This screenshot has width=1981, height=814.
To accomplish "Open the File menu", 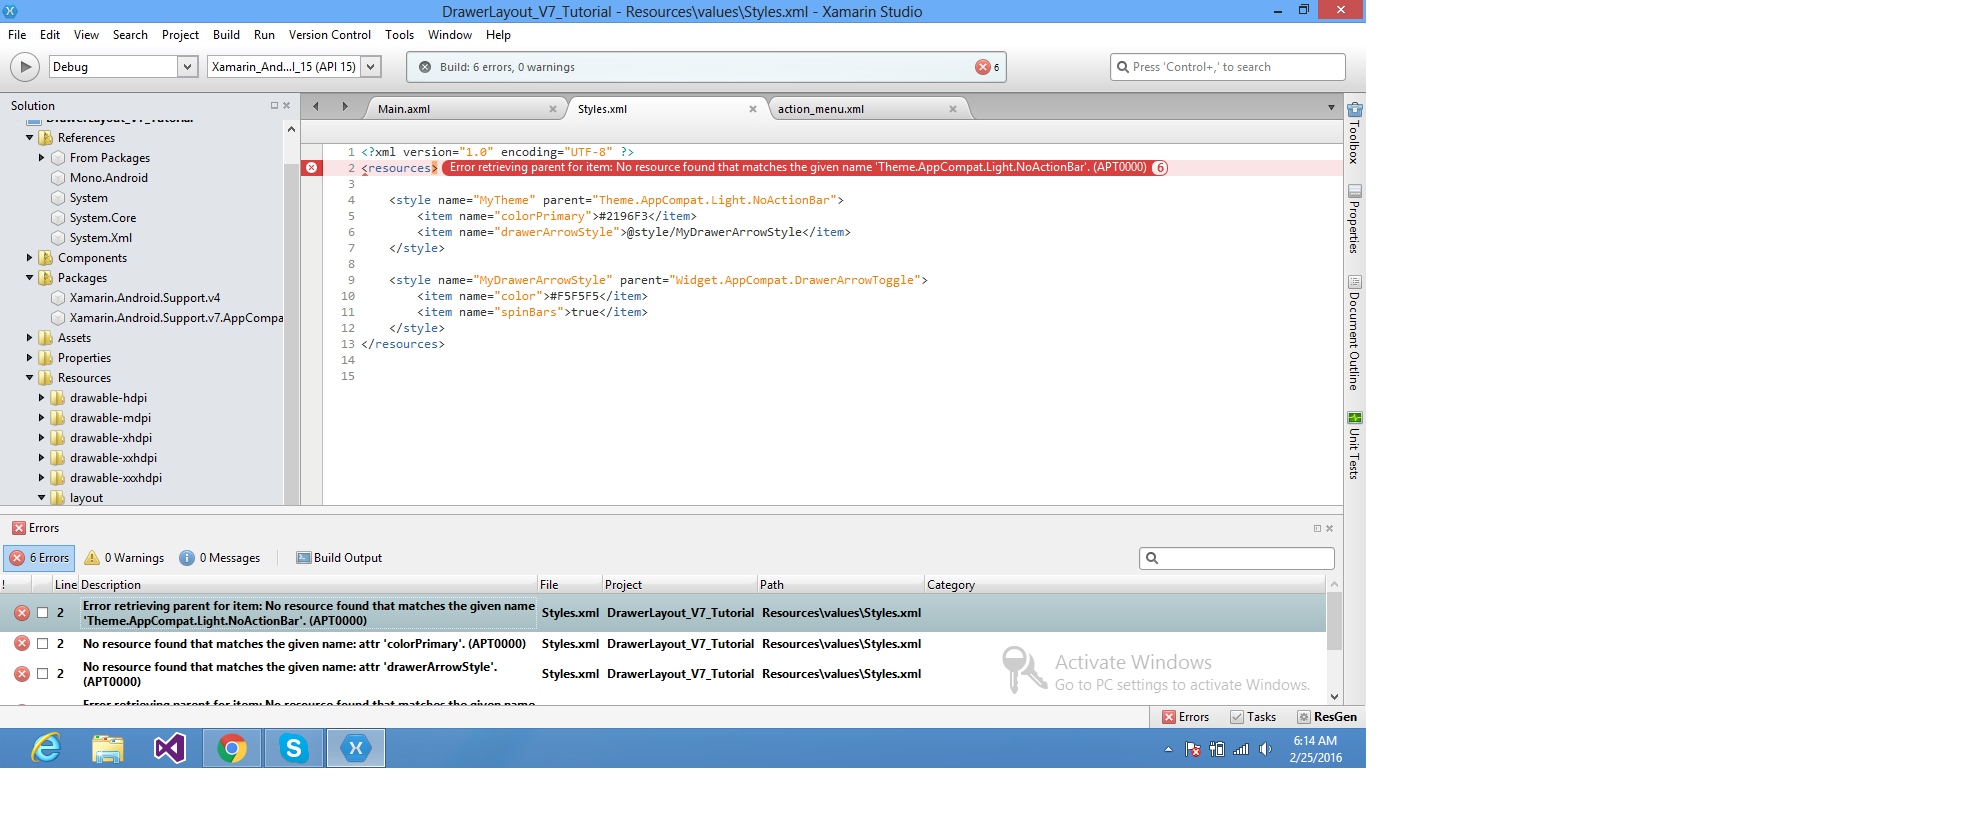I will 17,35.
